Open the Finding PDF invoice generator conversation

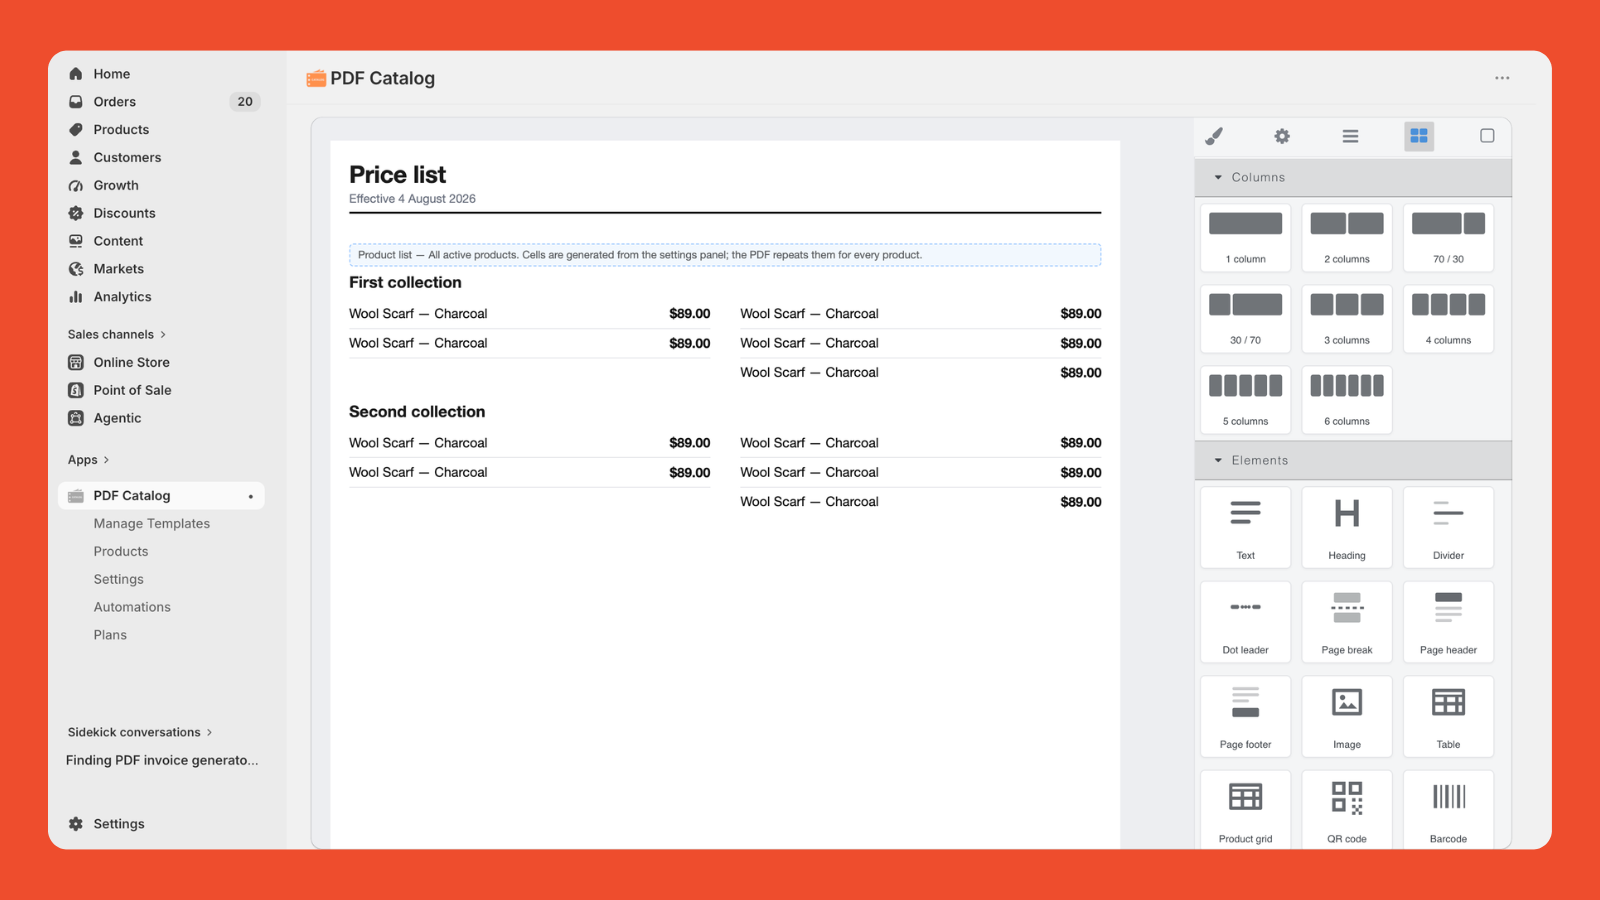[x=162, y=760]
